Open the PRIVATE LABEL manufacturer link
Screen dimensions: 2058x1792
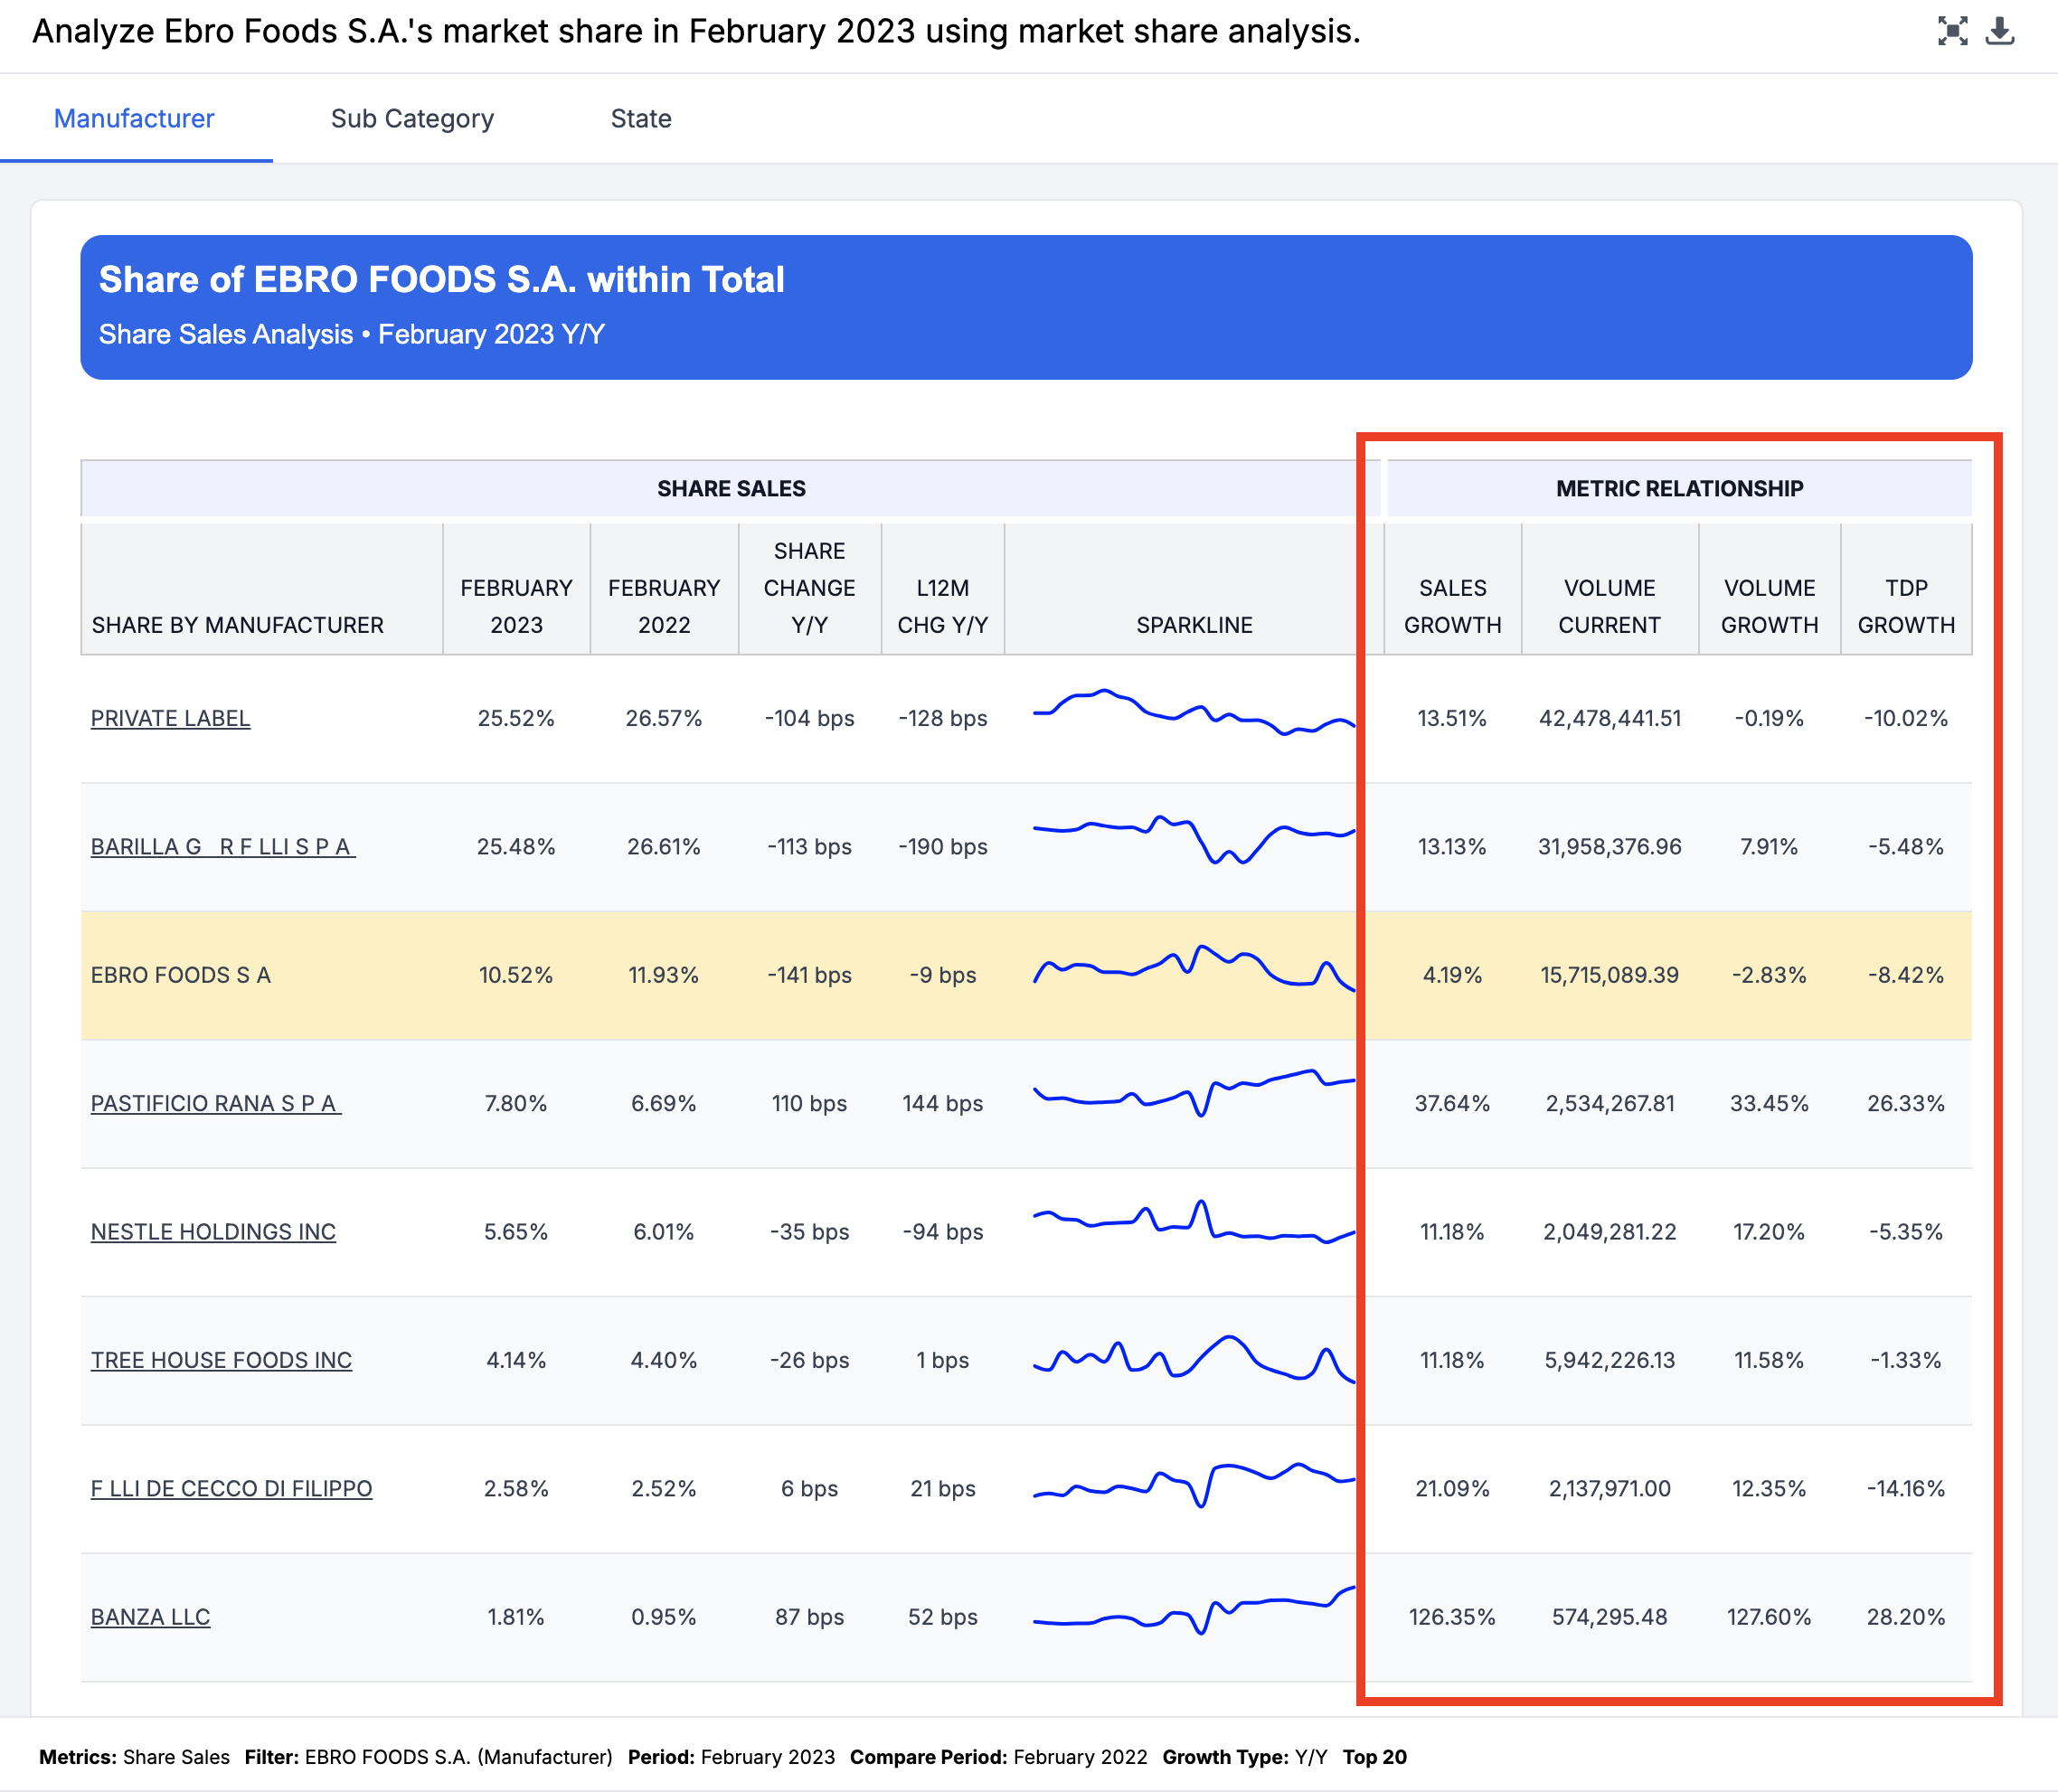170,718
